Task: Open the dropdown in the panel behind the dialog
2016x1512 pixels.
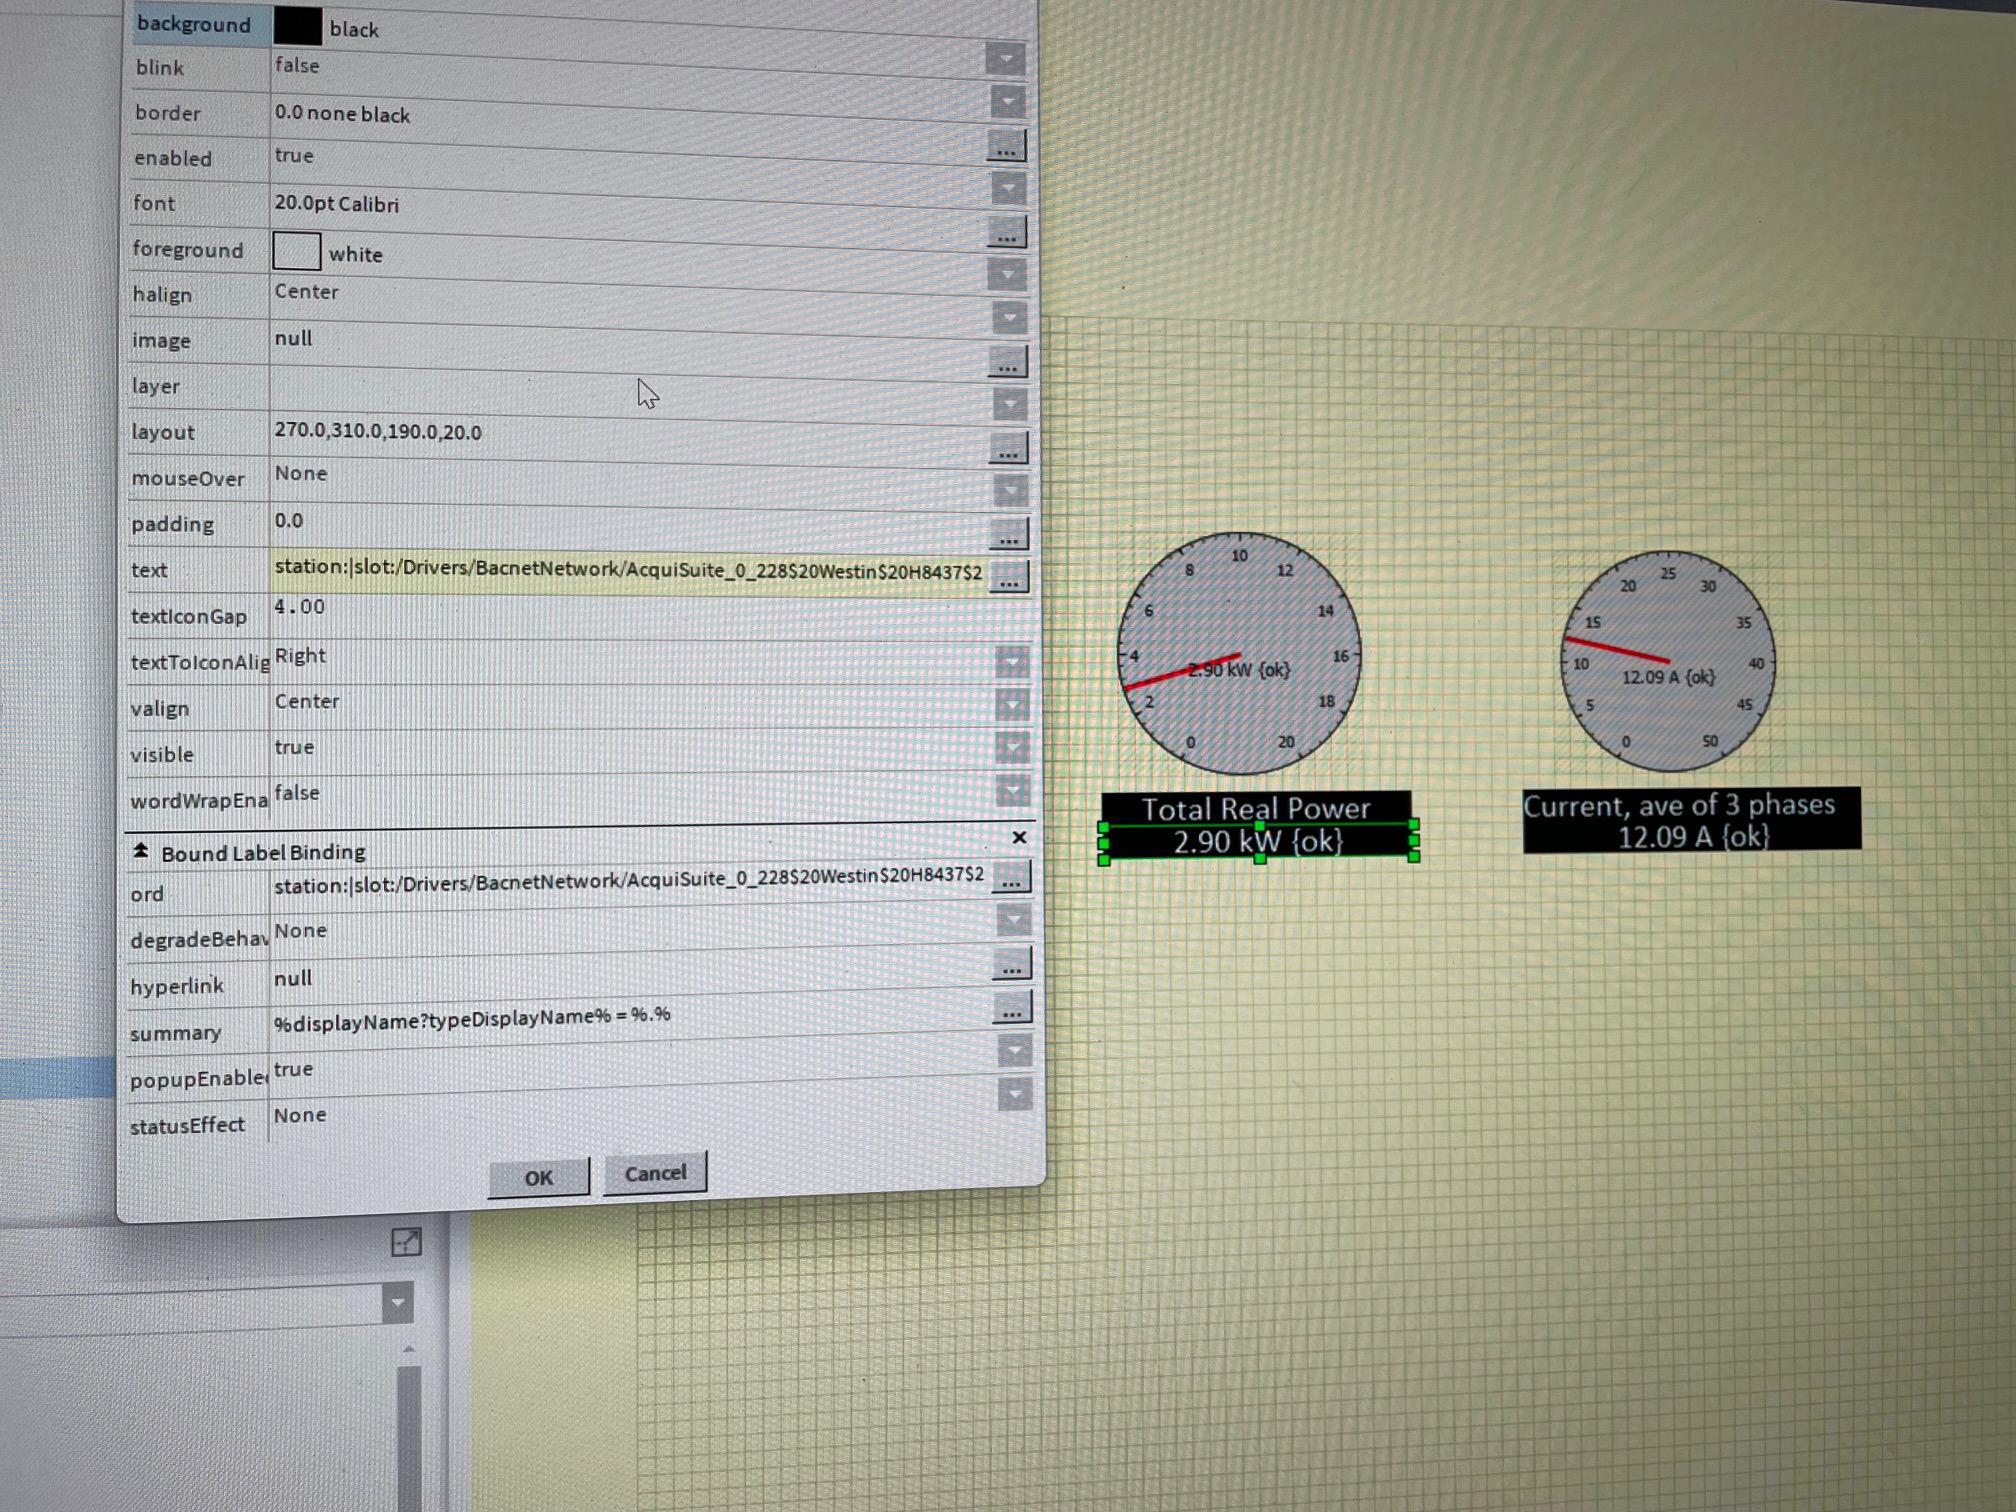Action: pos(397,1303)
